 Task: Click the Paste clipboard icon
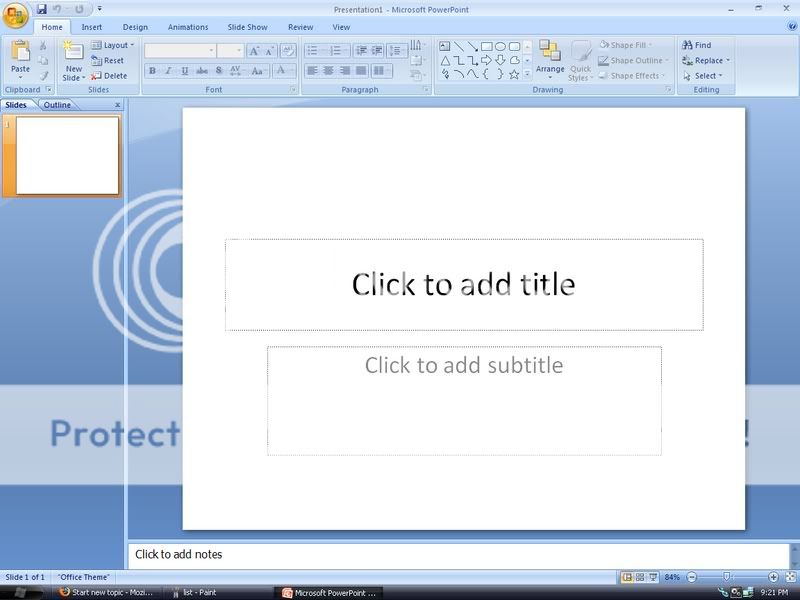coord(20,53)
